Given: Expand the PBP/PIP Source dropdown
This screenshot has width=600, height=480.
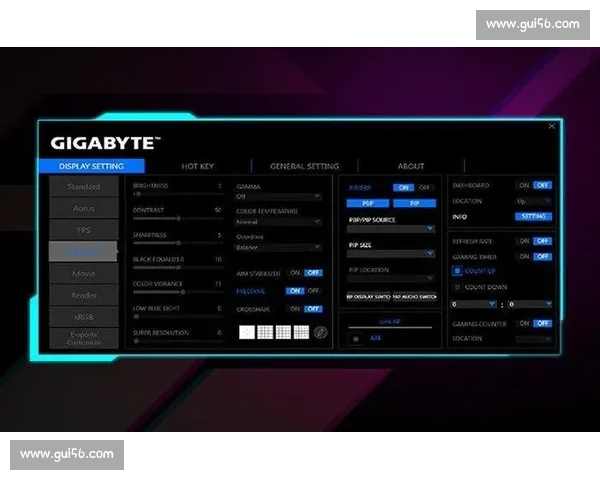Looking at the screenshot, I should (391, 229).
